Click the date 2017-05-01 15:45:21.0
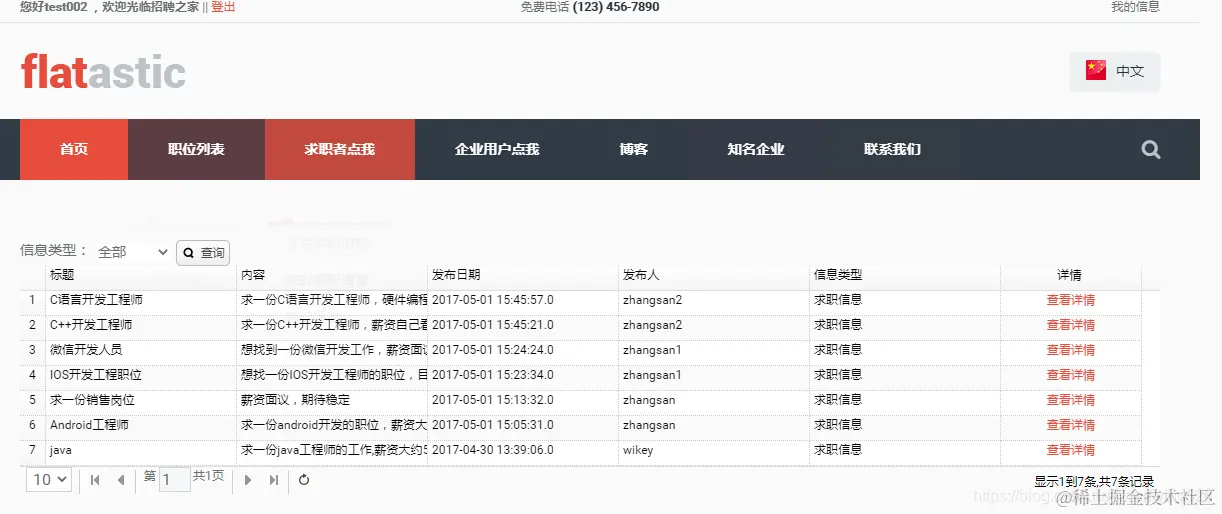This screenshot has height=514, width=1222. click(x=493, y=325)
